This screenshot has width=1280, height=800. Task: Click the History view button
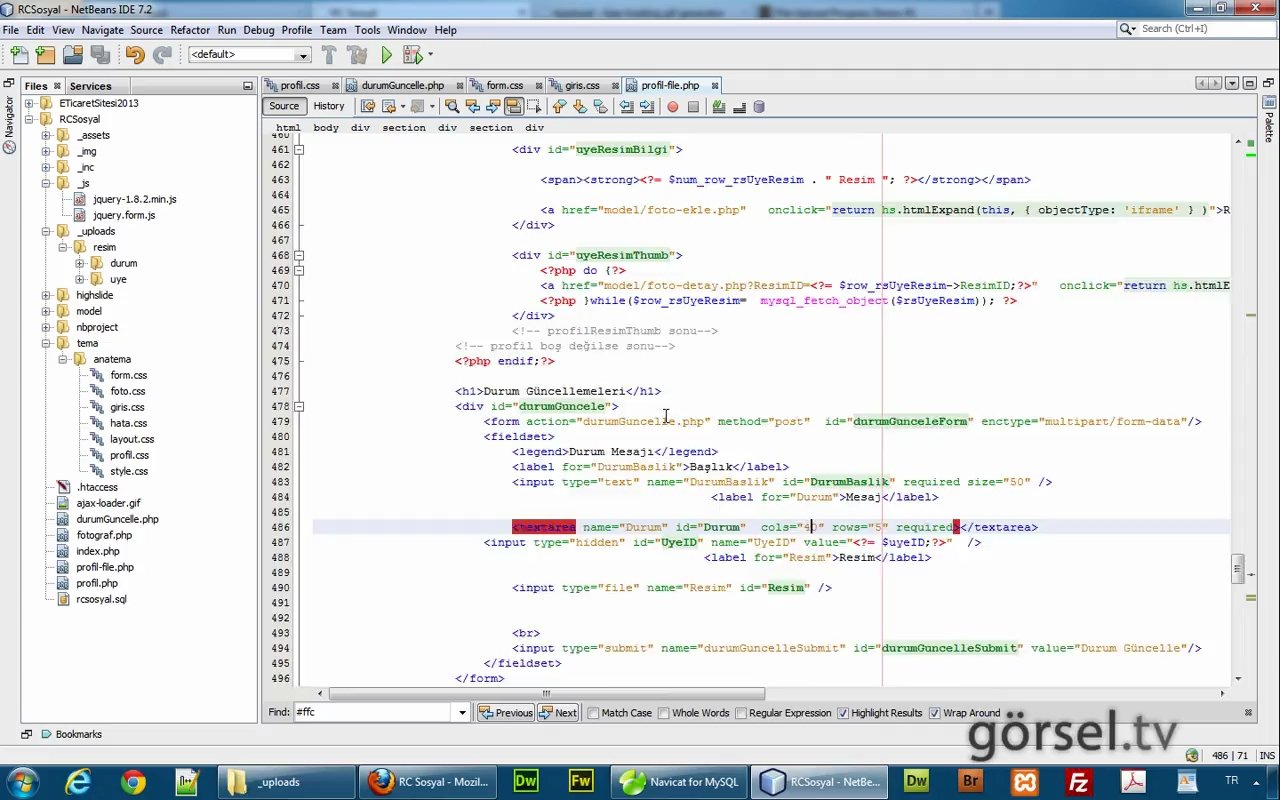[329, 106]
